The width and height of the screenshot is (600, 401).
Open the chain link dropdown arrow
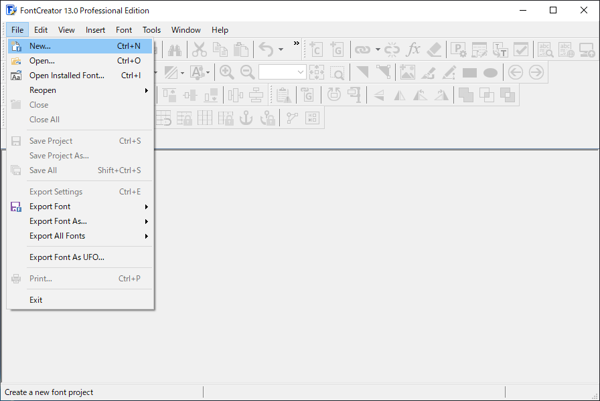pos(378,50)
